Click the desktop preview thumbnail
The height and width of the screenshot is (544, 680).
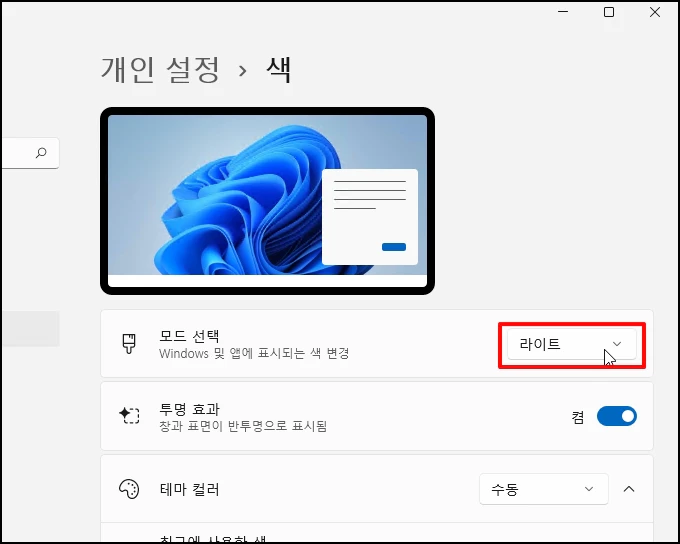[x=267, y=201]
